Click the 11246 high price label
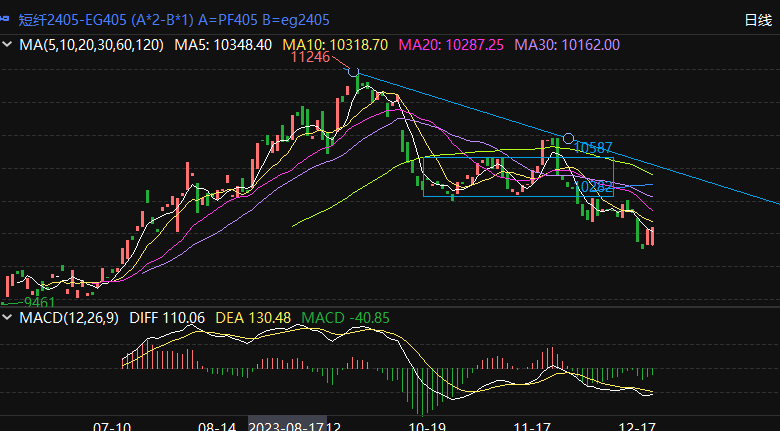780x431 pixels. click(310, 58)
